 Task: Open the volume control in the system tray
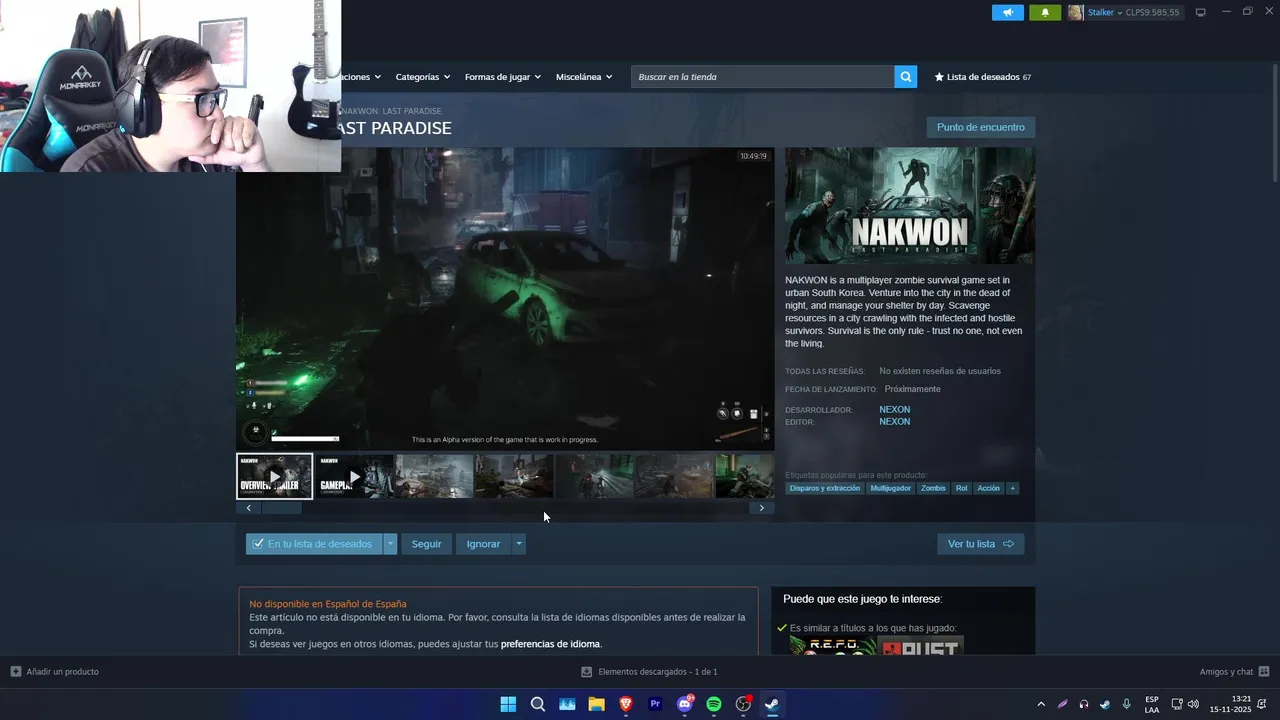coord(1193,704)
